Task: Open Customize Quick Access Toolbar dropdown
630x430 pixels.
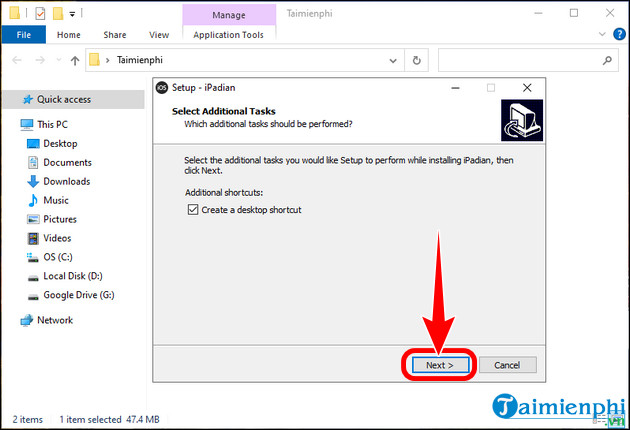Action: click(x=72, y=14)
